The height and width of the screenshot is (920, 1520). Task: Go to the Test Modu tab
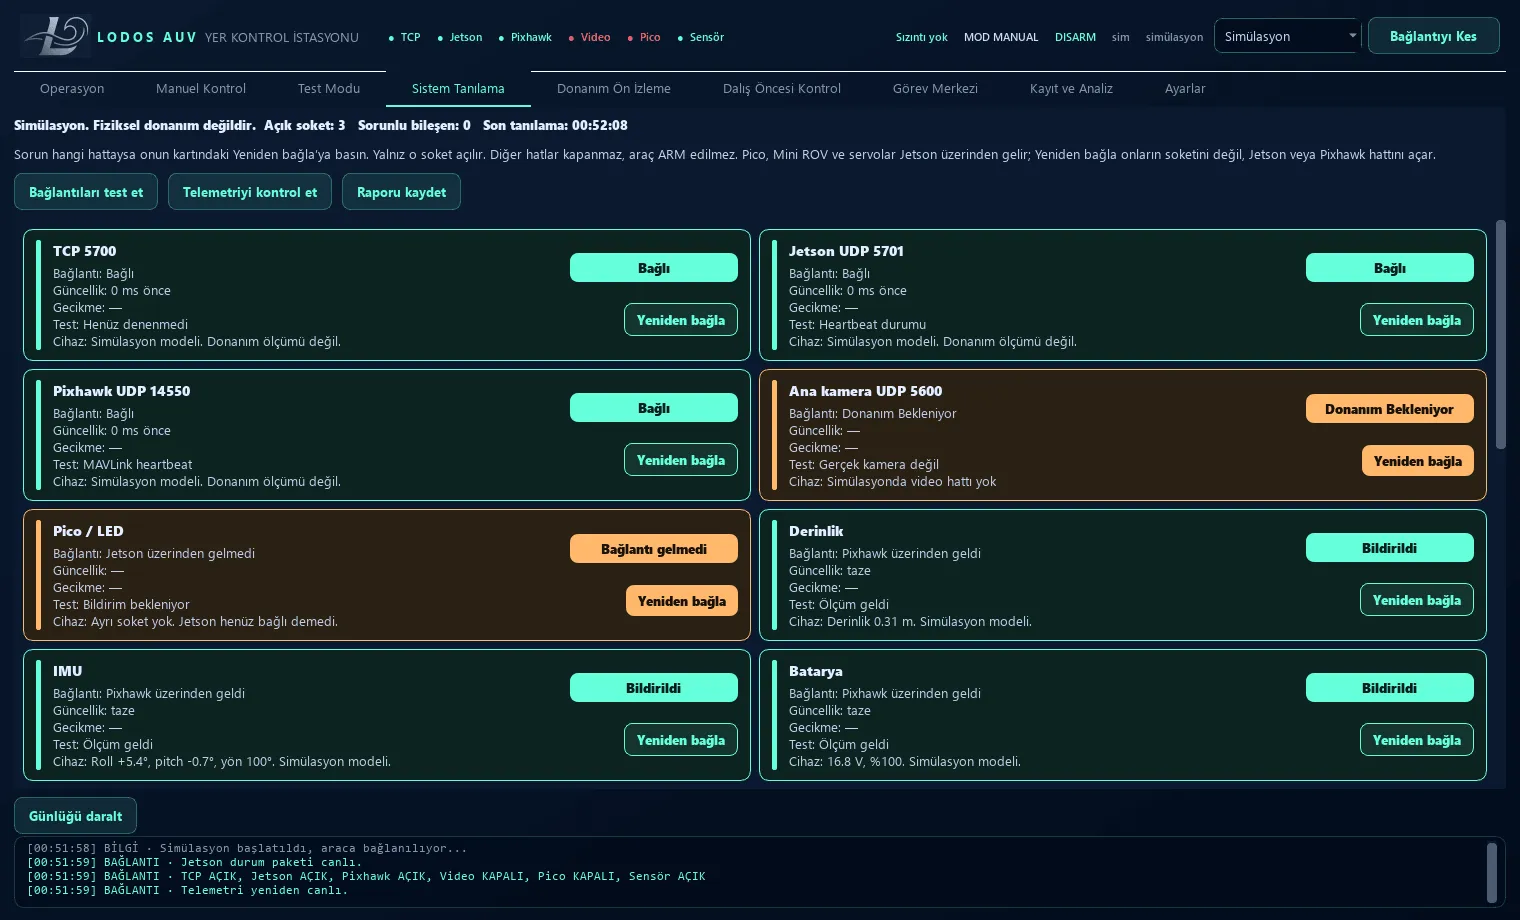pos(329,88)
